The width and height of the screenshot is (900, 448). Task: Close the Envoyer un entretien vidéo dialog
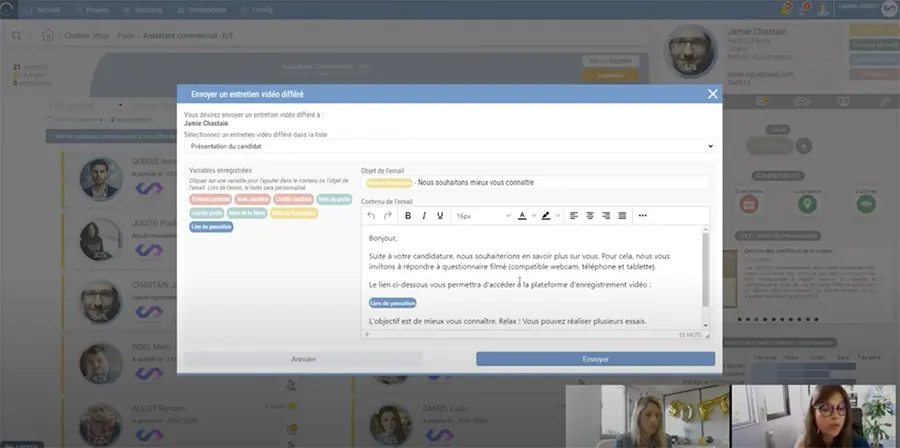pos(713,94)
